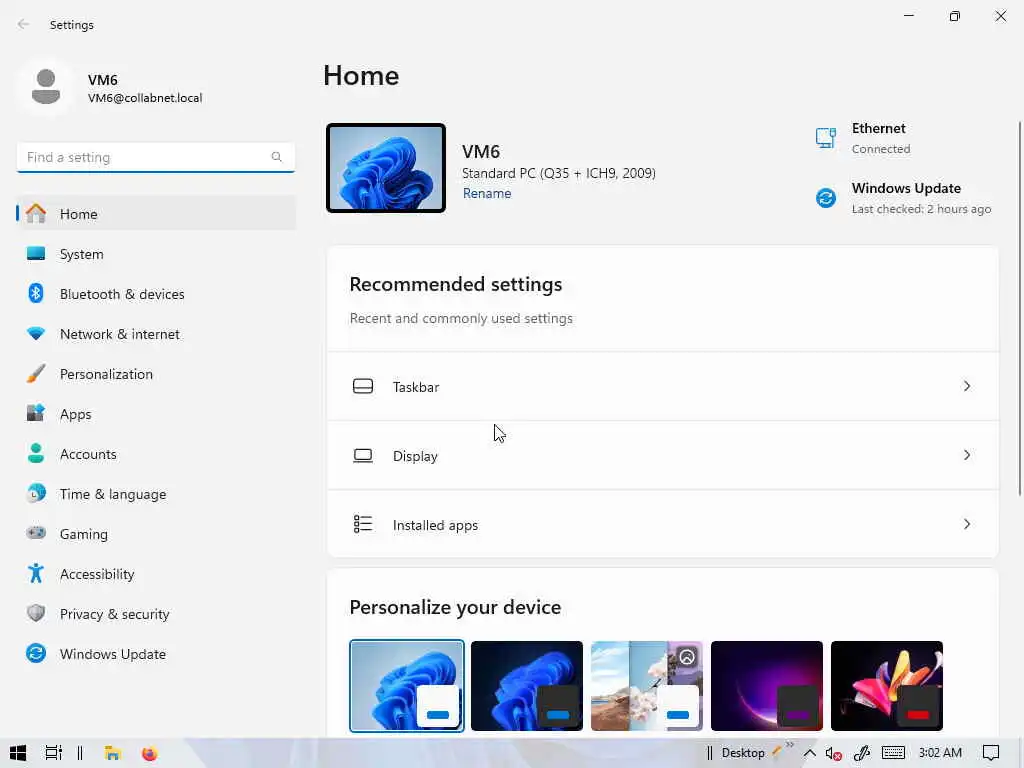Image resolution: width=1024 pixels, height=768 pixels.
Task: Click the Time & language globe icon
Action: pos(36,493)
